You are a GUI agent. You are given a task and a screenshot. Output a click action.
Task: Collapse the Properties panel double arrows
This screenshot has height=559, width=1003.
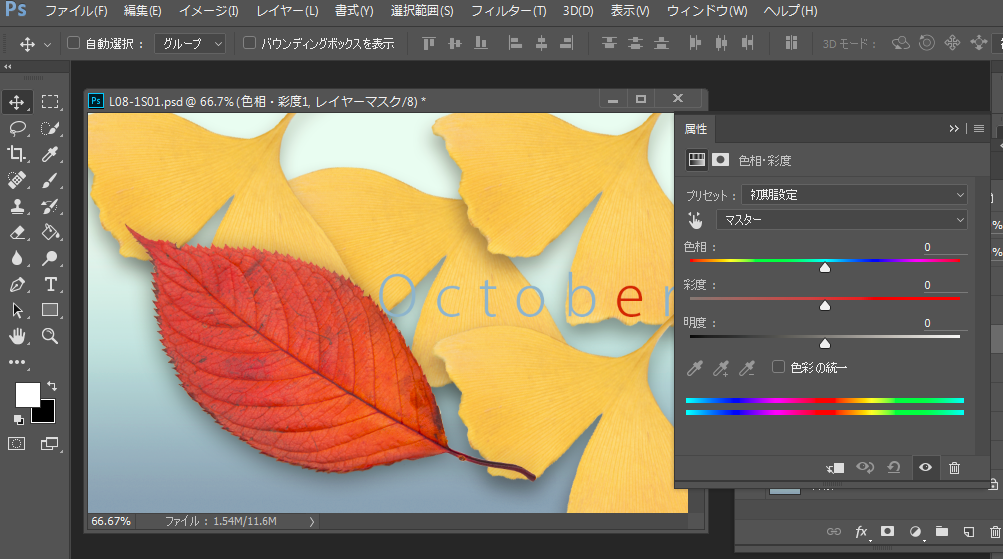tap(954, 129)
